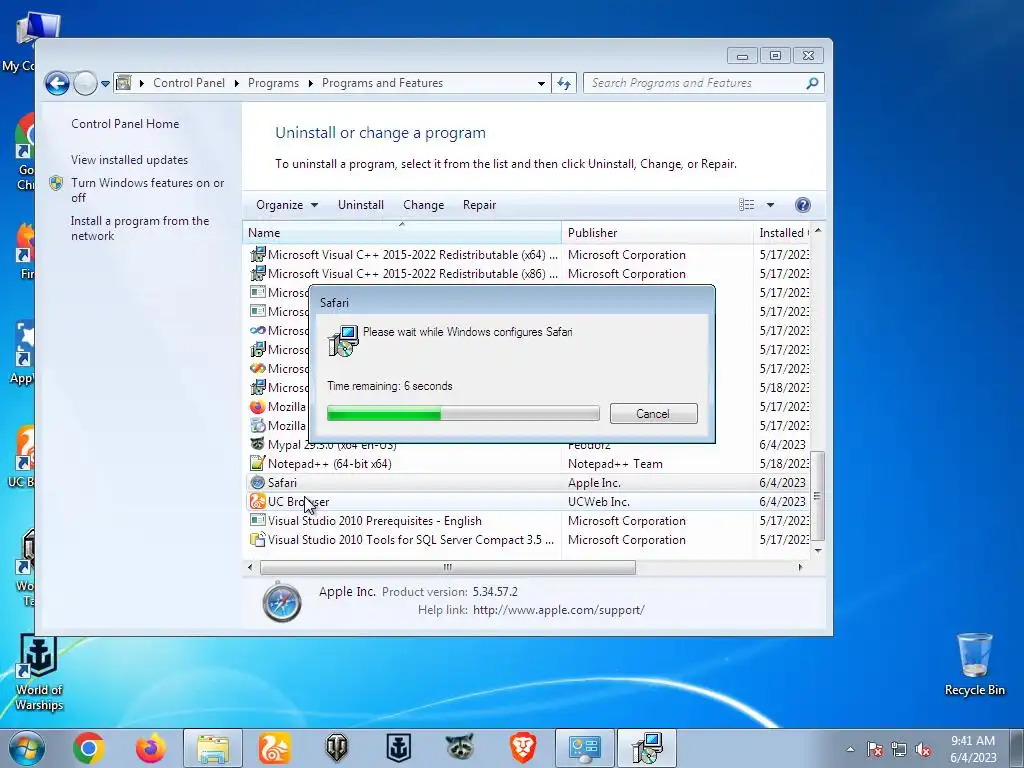This screenshot has height=768, width=1024.
Task: Open recent pages dropdown beside navigation arrows
Action: (105, 84)
